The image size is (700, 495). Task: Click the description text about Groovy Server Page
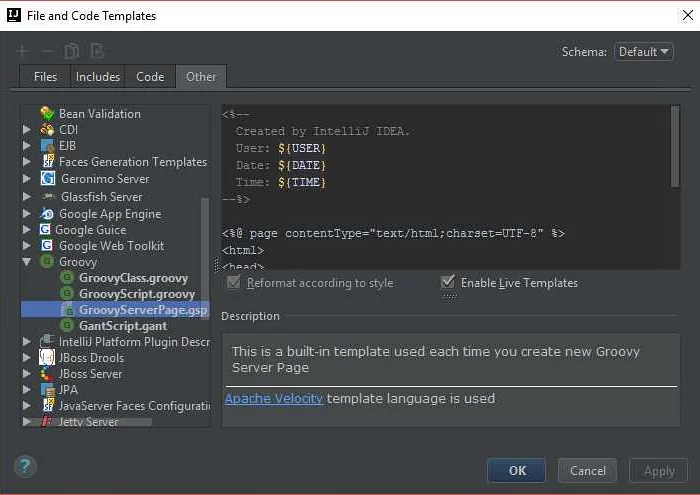click(x=436, y=359)
